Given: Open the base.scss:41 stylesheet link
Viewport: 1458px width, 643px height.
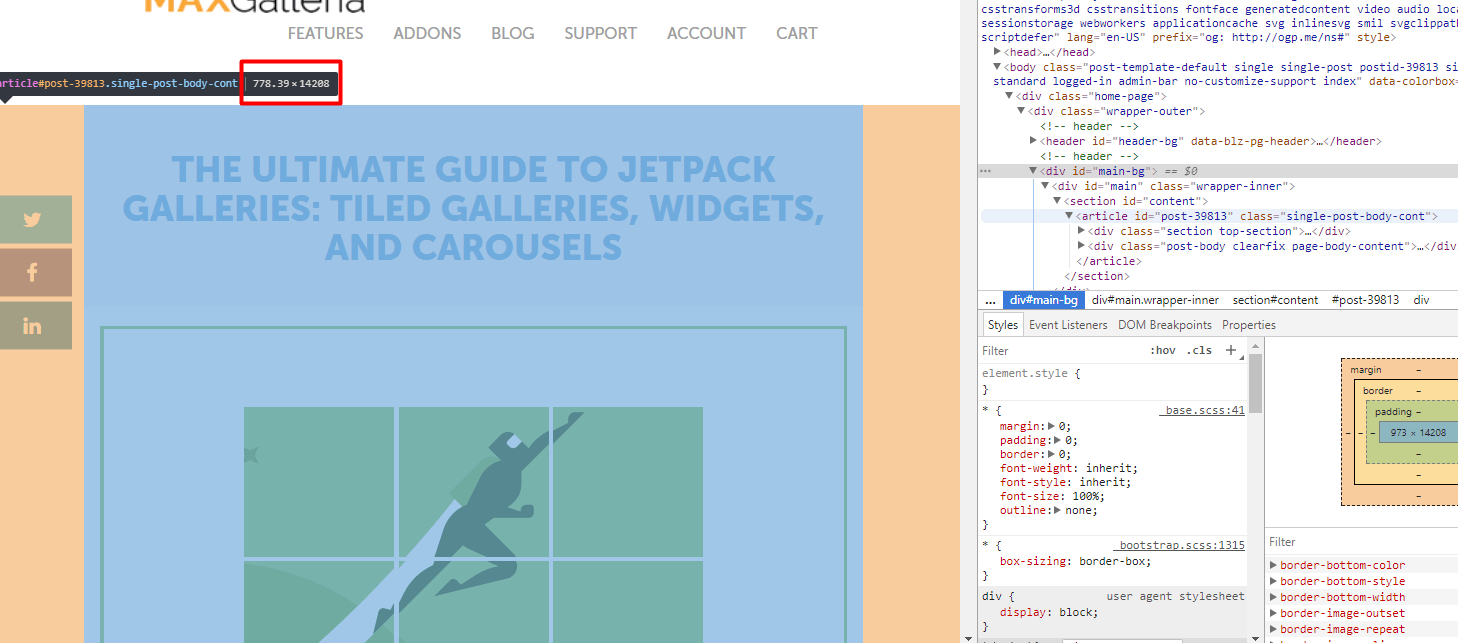Looking at the screenshot, I should pos(1201,409).
